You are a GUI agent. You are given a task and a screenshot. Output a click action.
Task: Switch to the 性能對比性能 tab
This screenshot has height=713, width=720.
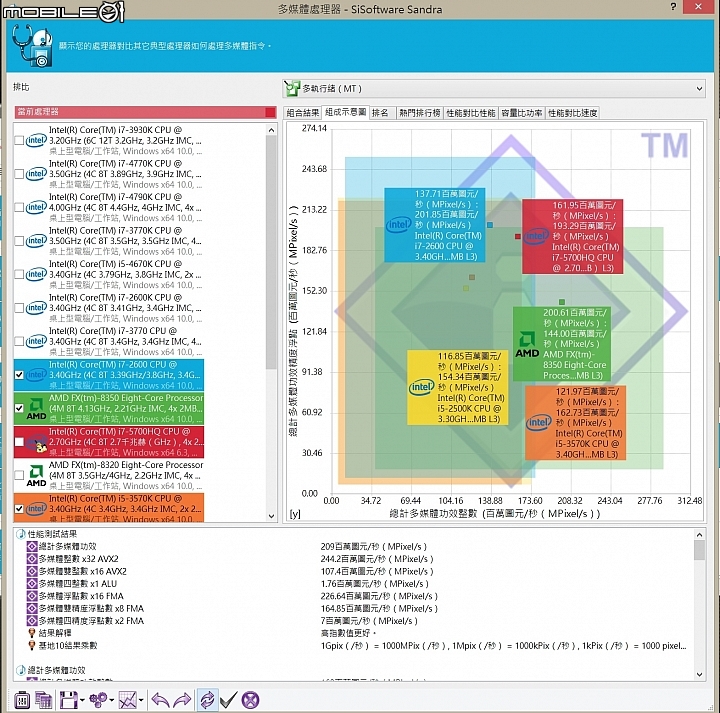471,113
